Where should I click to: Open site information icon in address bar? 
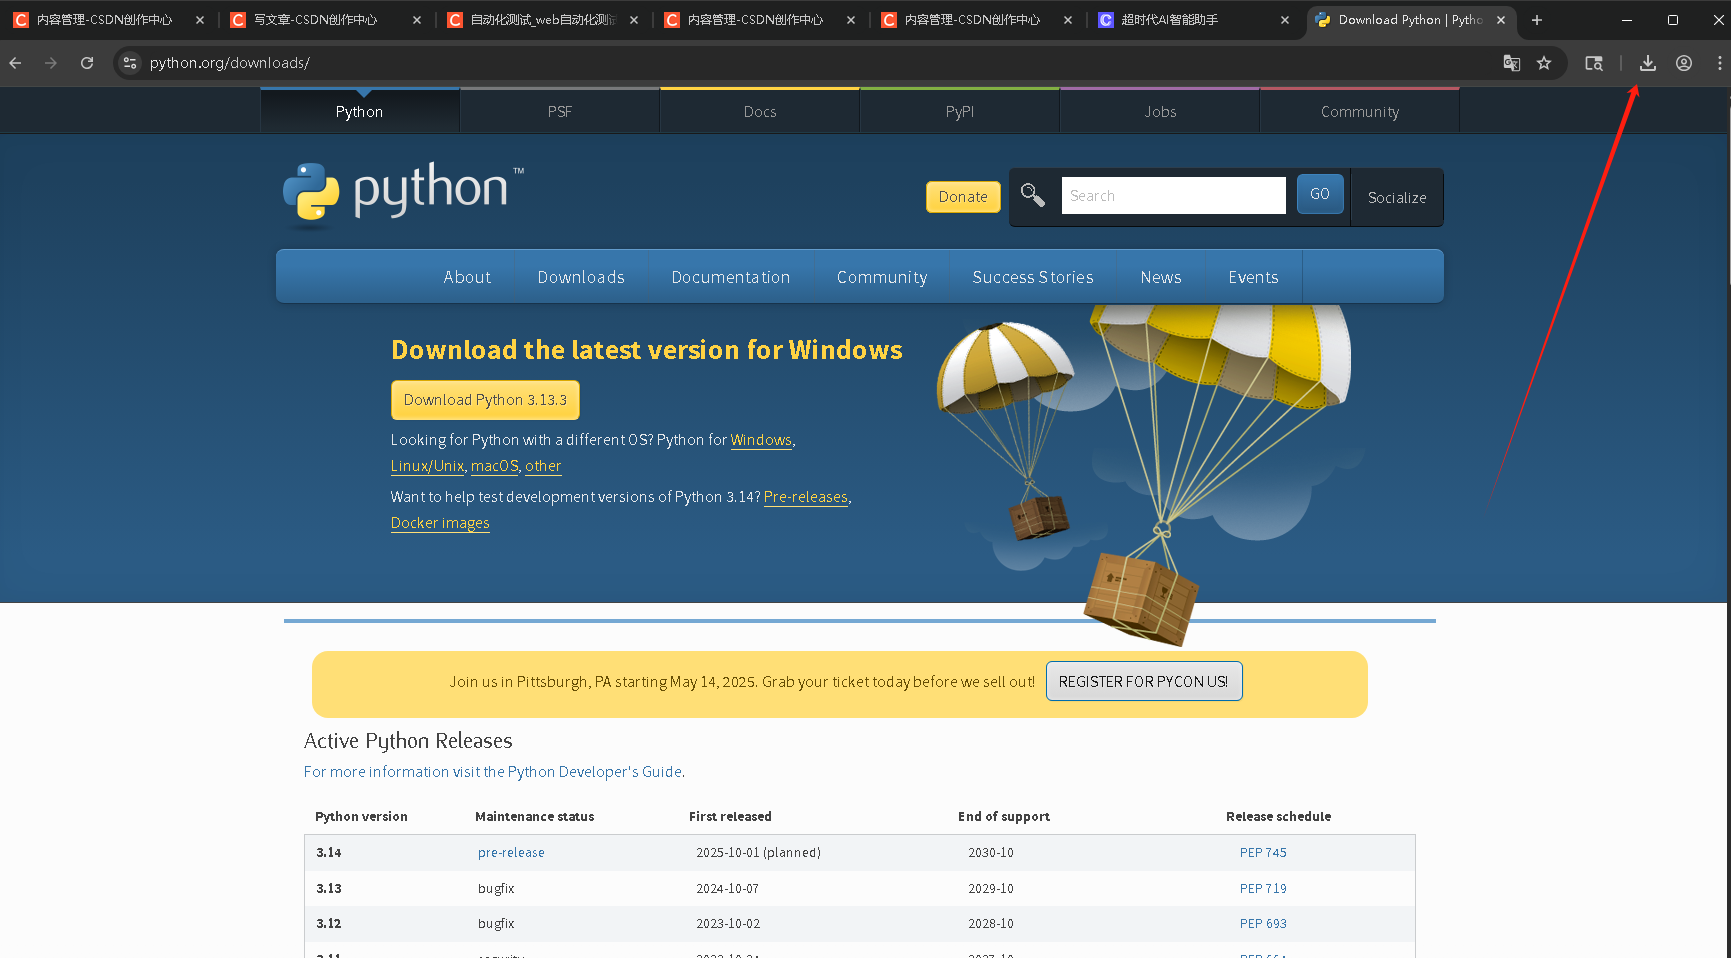point(129,63)
